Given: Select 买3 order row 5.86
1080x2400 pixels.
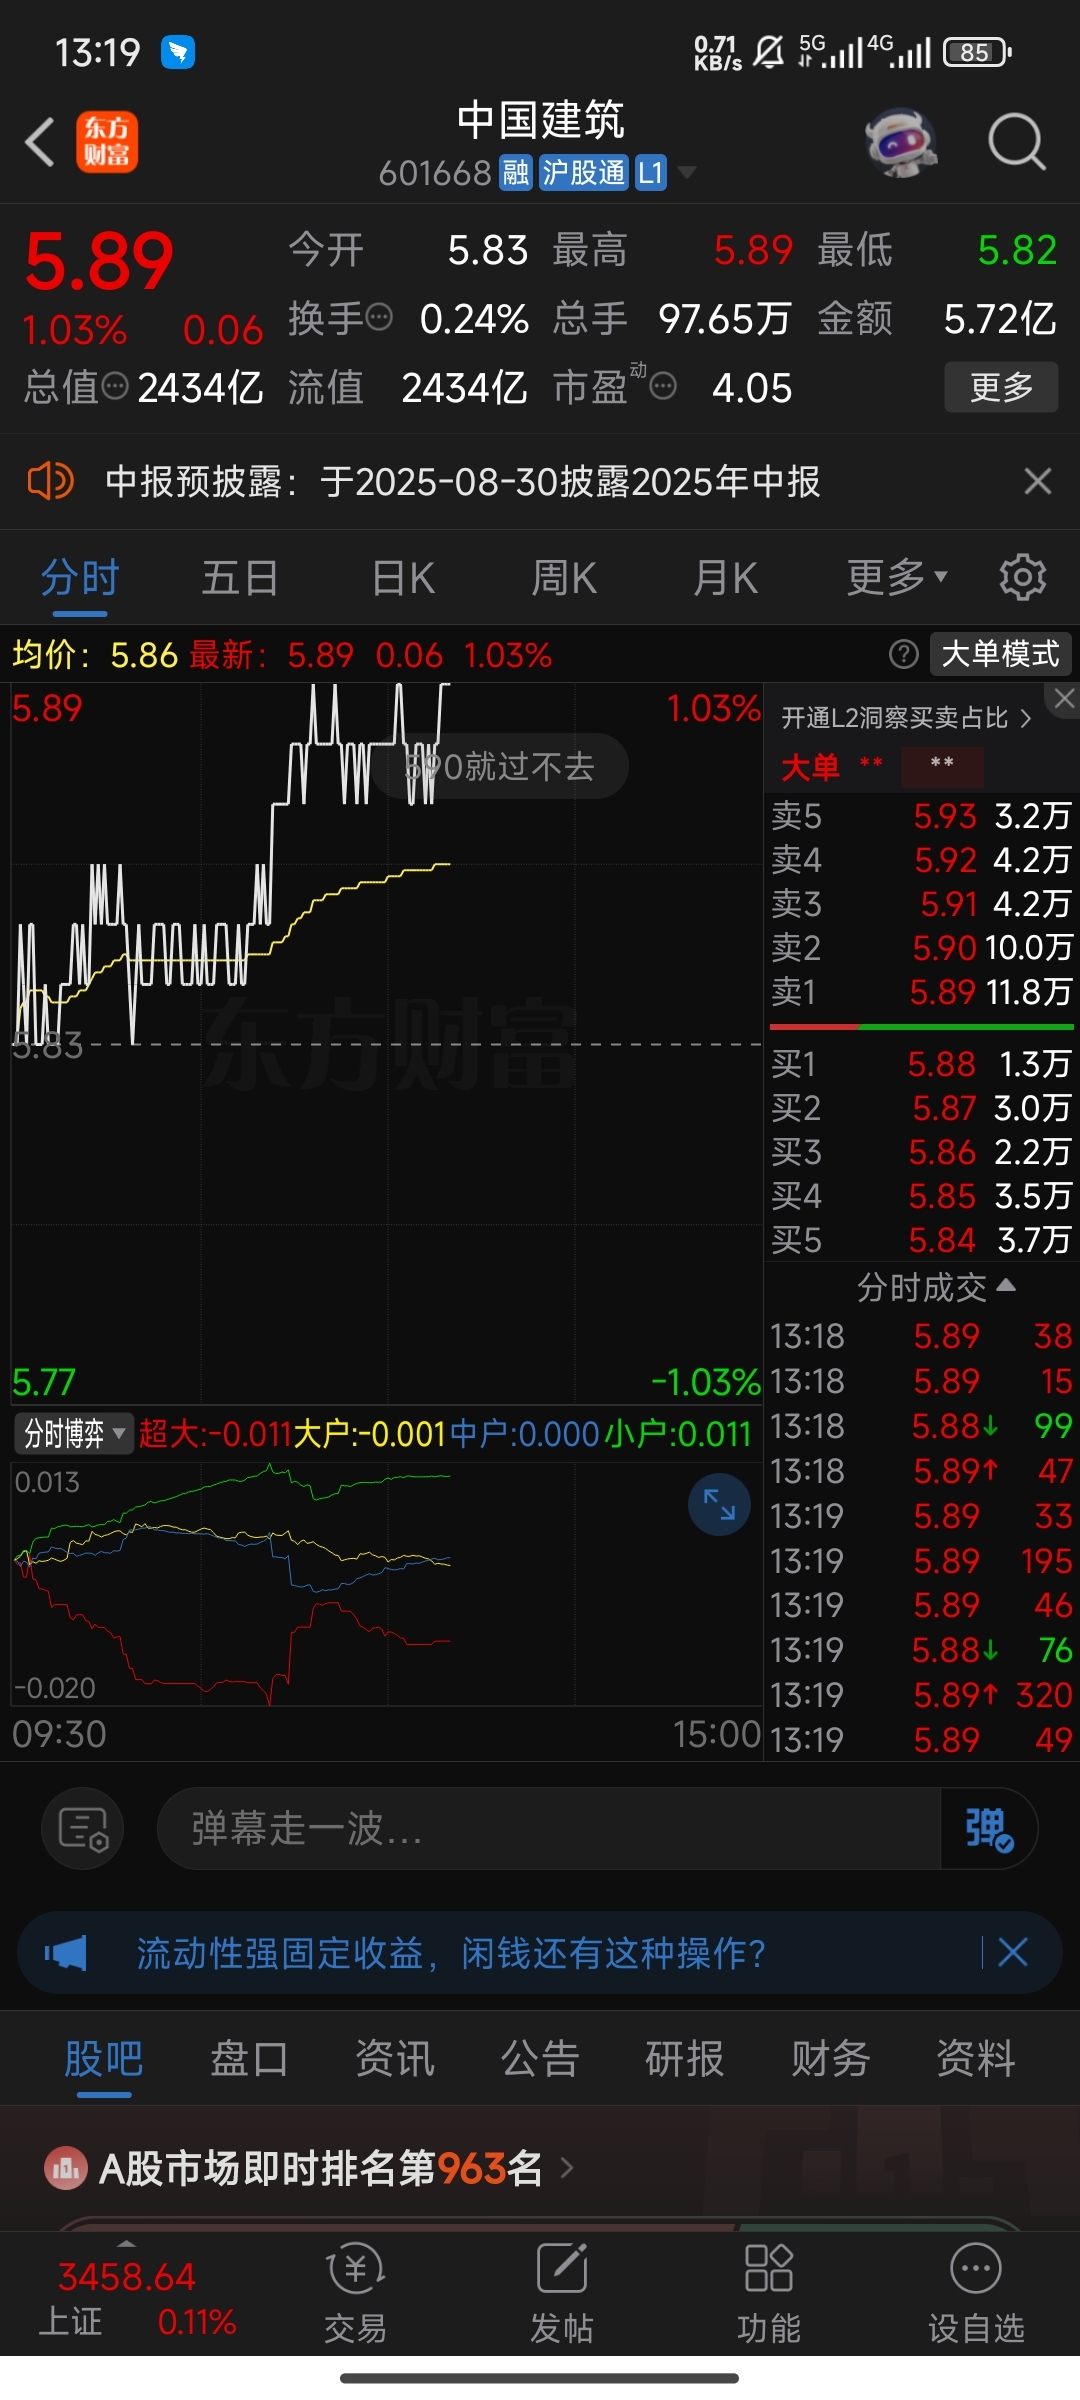Looking at the screenshot, I should (921, 1152).
